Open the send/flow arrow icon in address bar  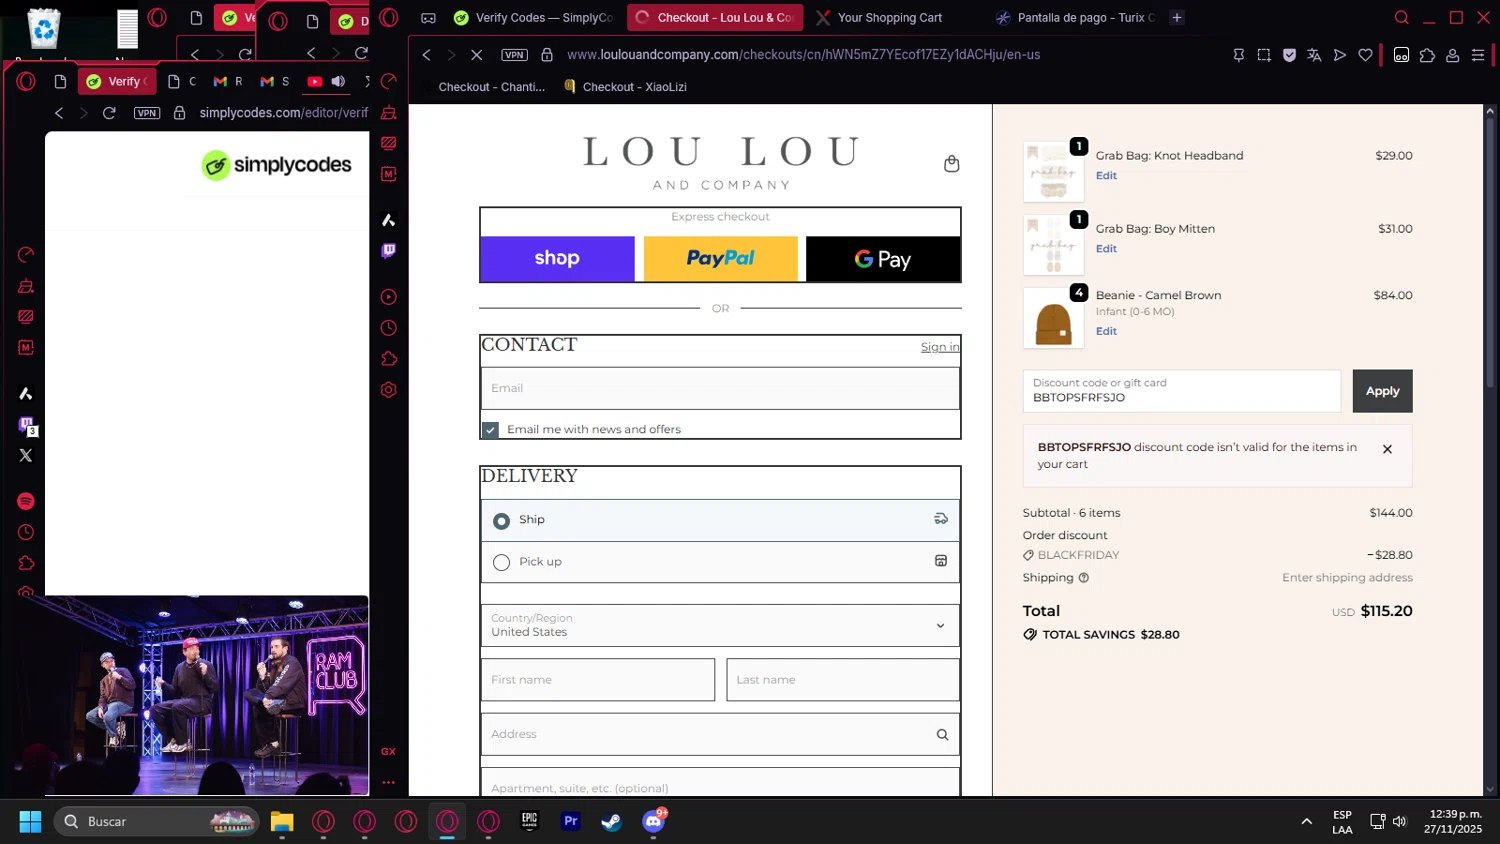coord(1340,55)
